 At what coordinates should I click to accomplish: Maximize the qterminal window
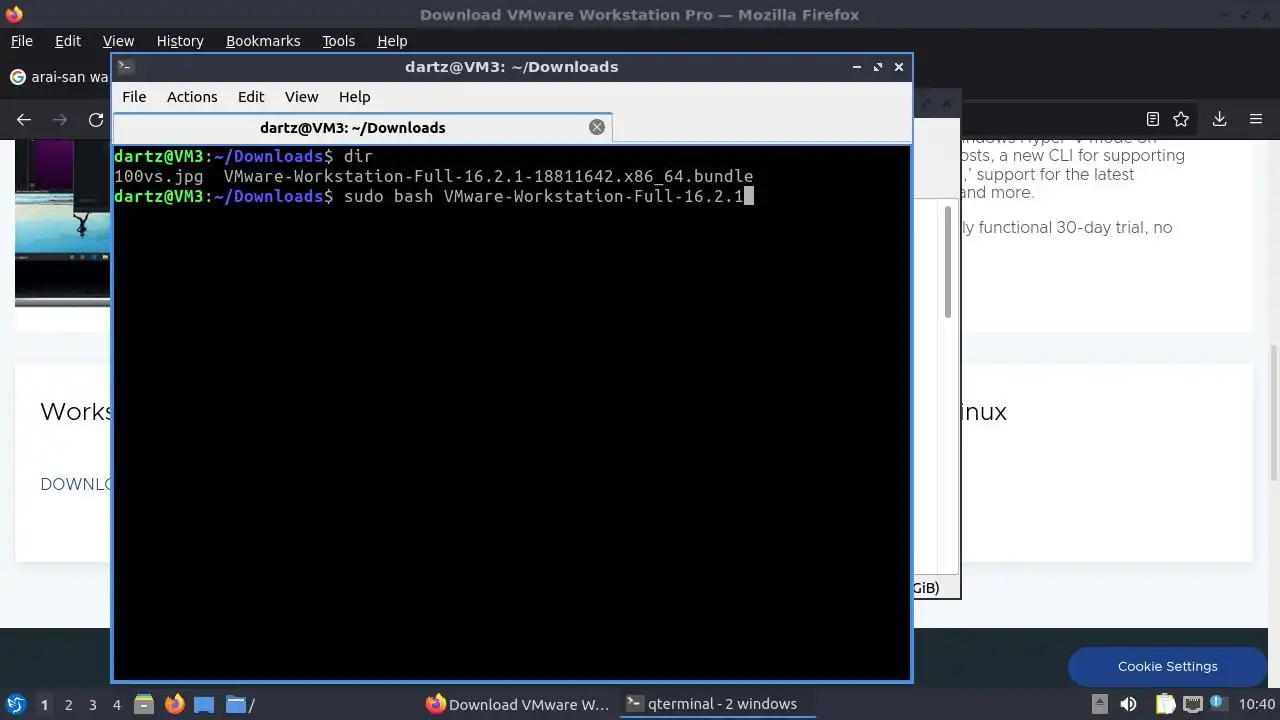(x=878, y=67)
